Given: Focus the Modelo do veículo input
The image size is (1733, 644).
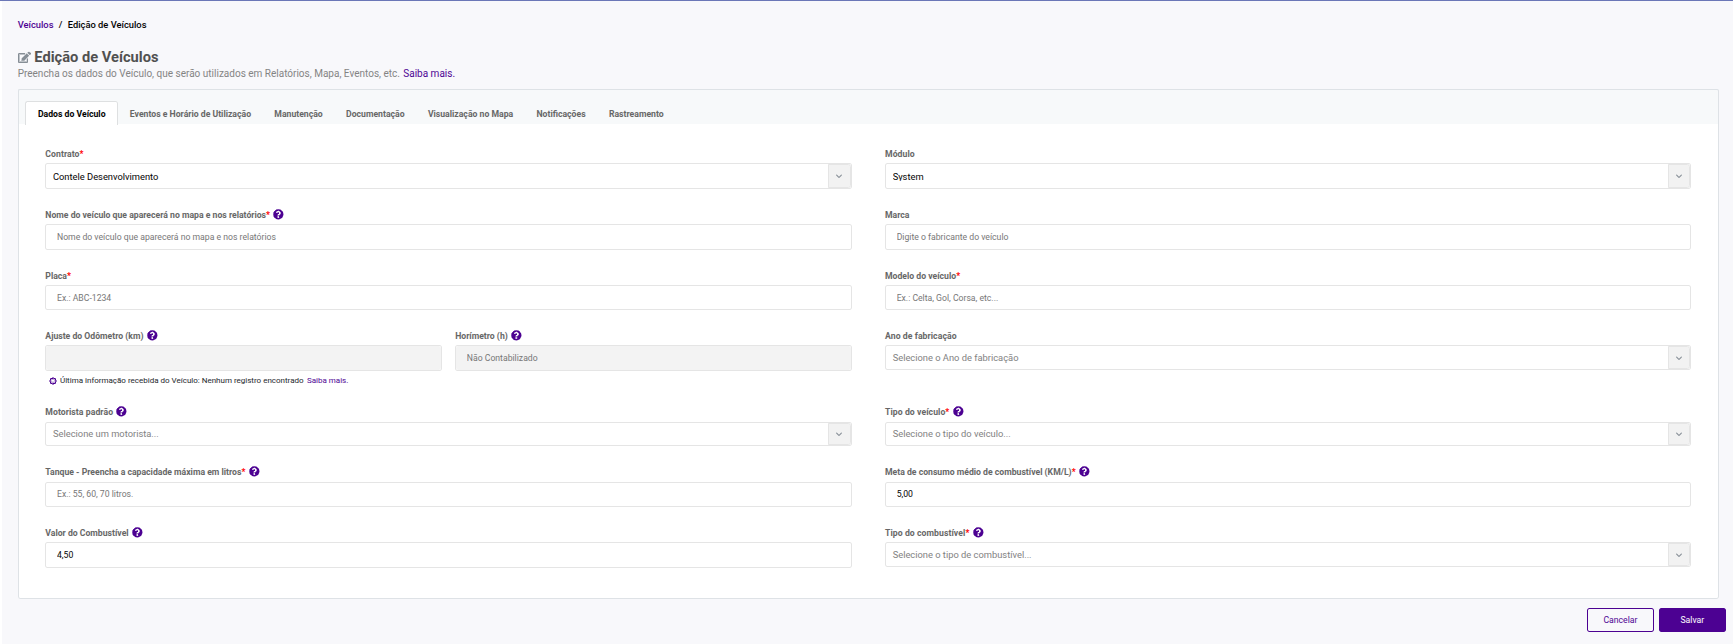Looking at the screenshot, I should [x=1287, y=298].
